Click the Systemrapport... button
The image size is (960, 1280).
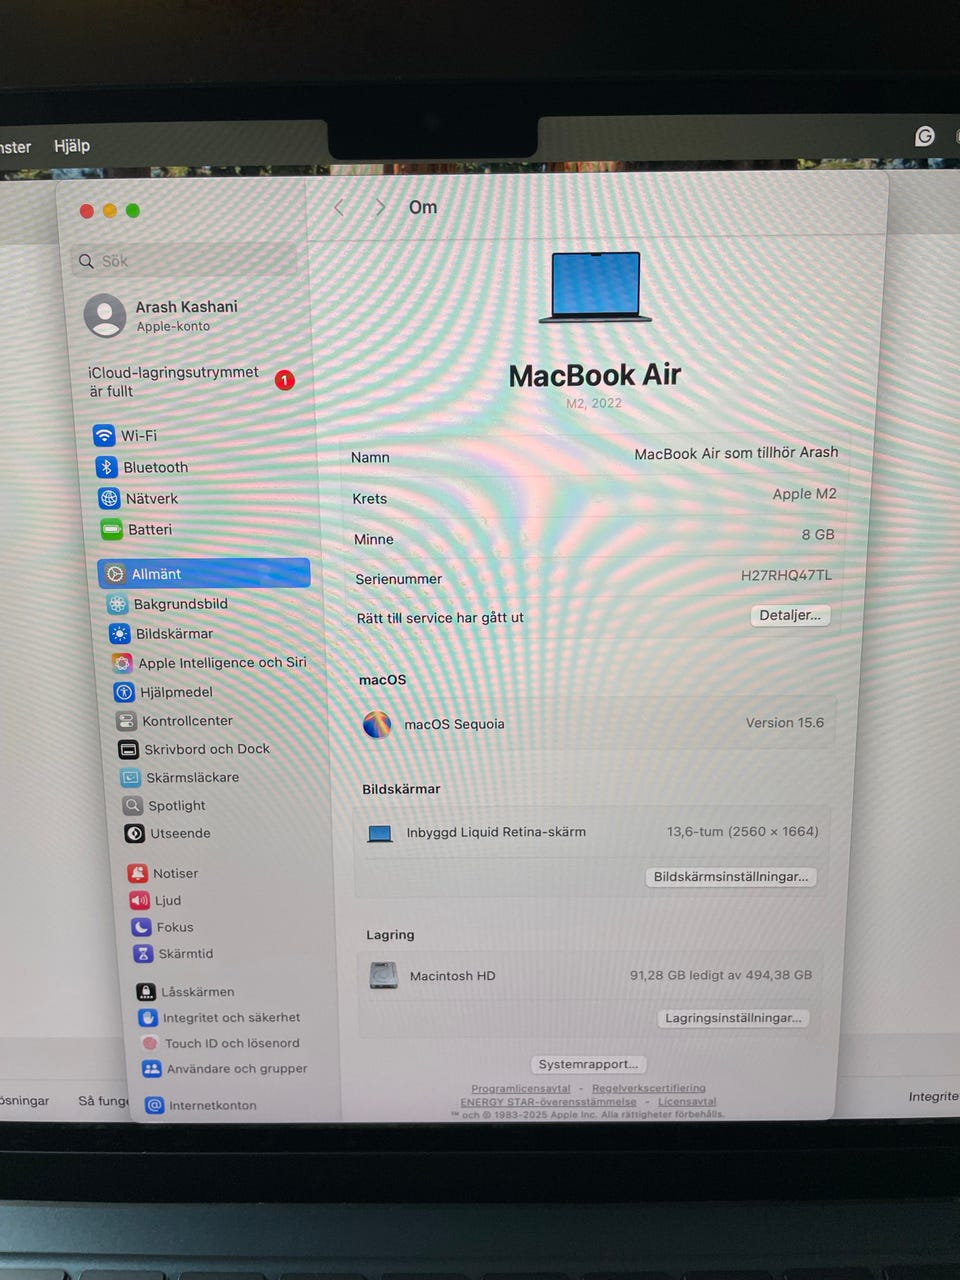(x=588, y=1064)
